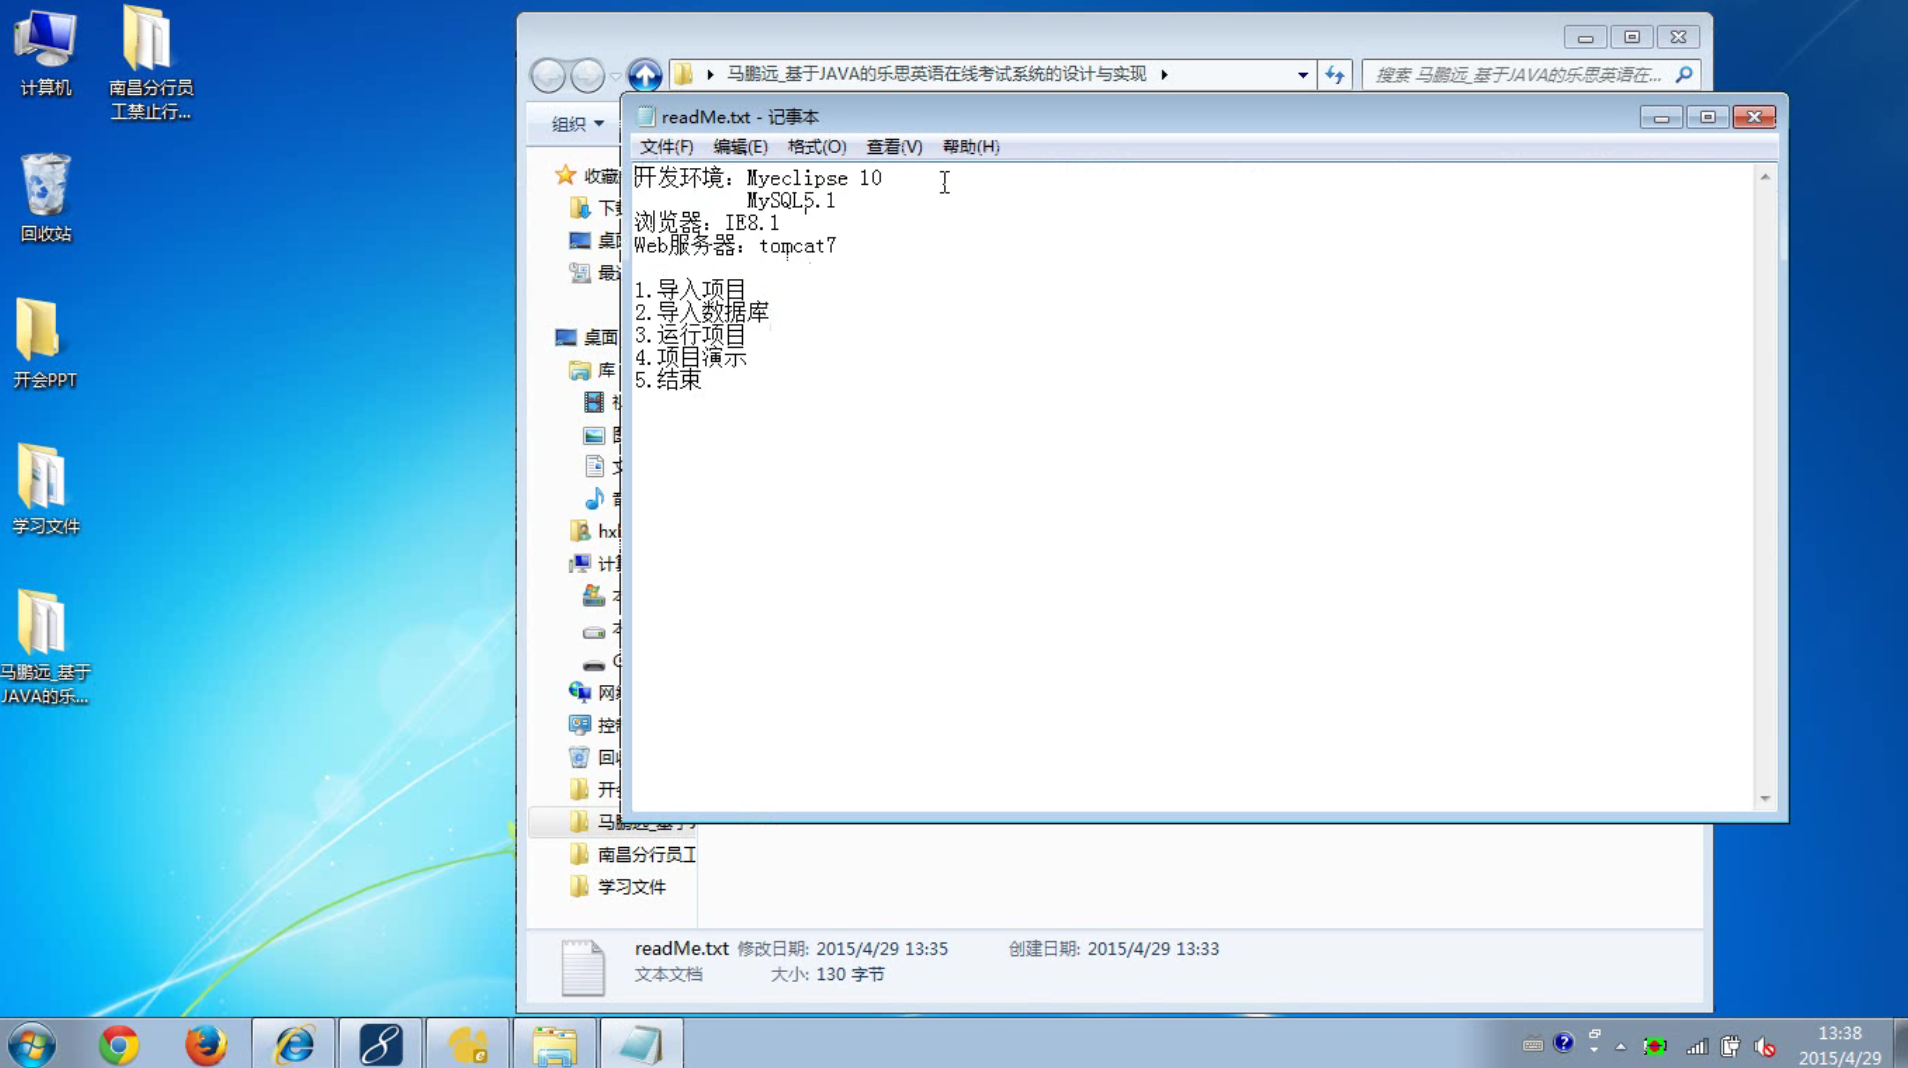Click the Explorer refresh button
The width and height of the screenshot is (1908, 1068).
pos(1335,75)
